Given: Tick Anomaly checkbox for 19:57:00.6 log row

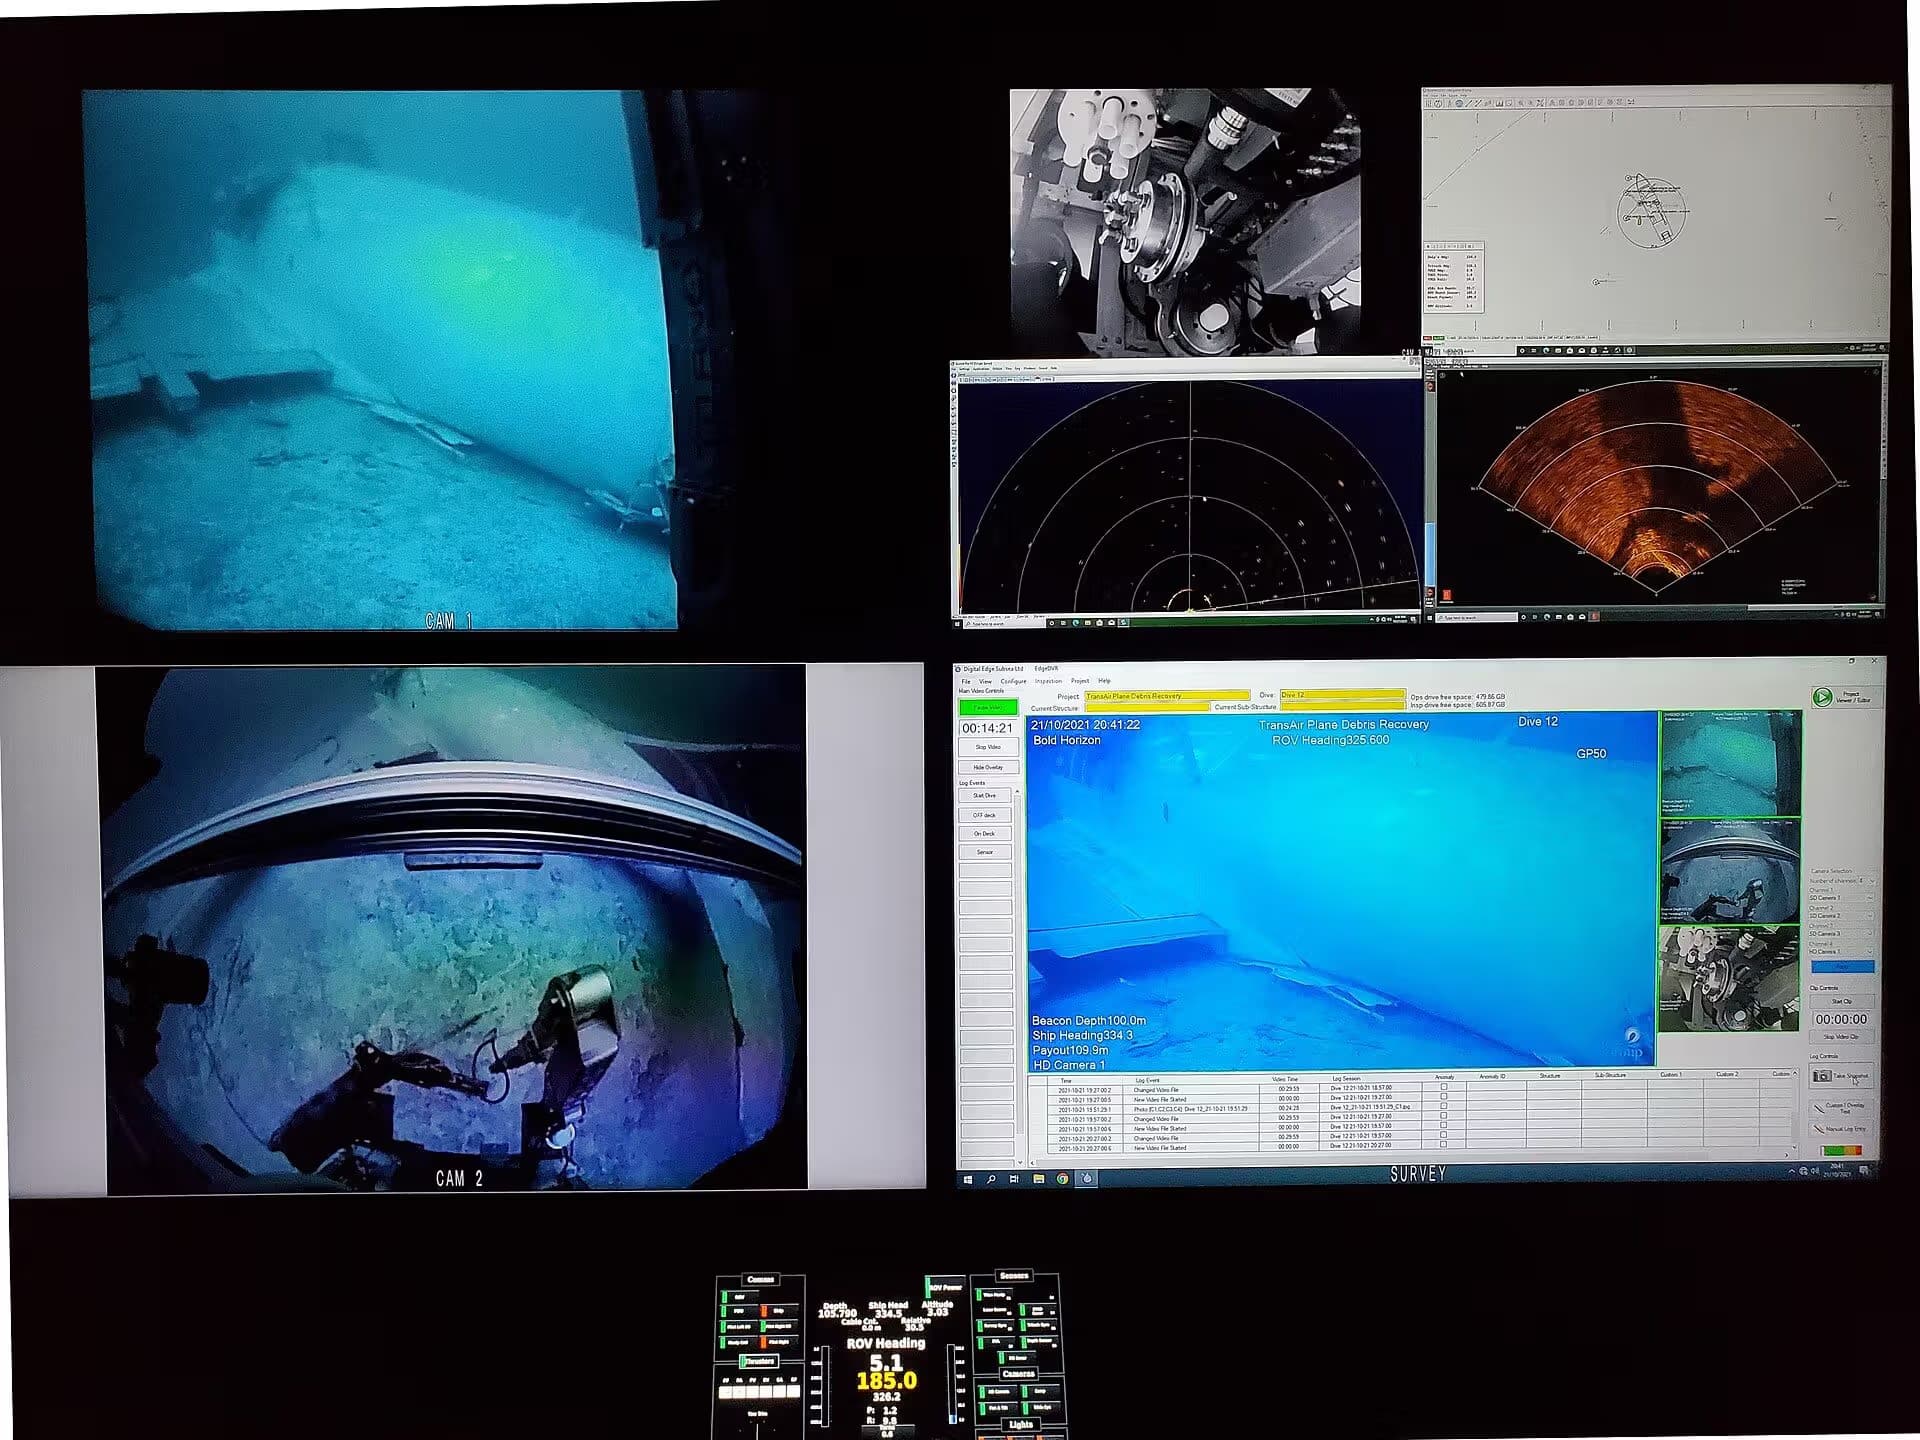Looking at the screenshot, I should click(x=1443, y=1125).
